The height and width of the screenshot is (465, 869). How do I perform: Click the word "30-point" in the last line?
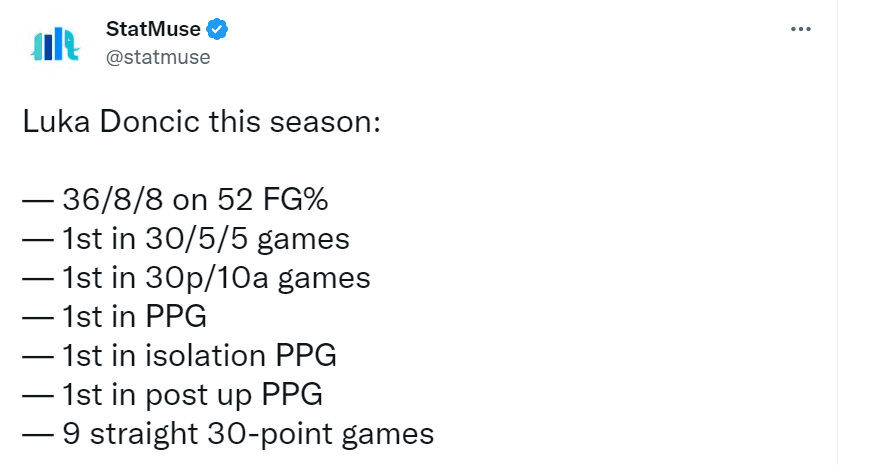click(270, 433)
